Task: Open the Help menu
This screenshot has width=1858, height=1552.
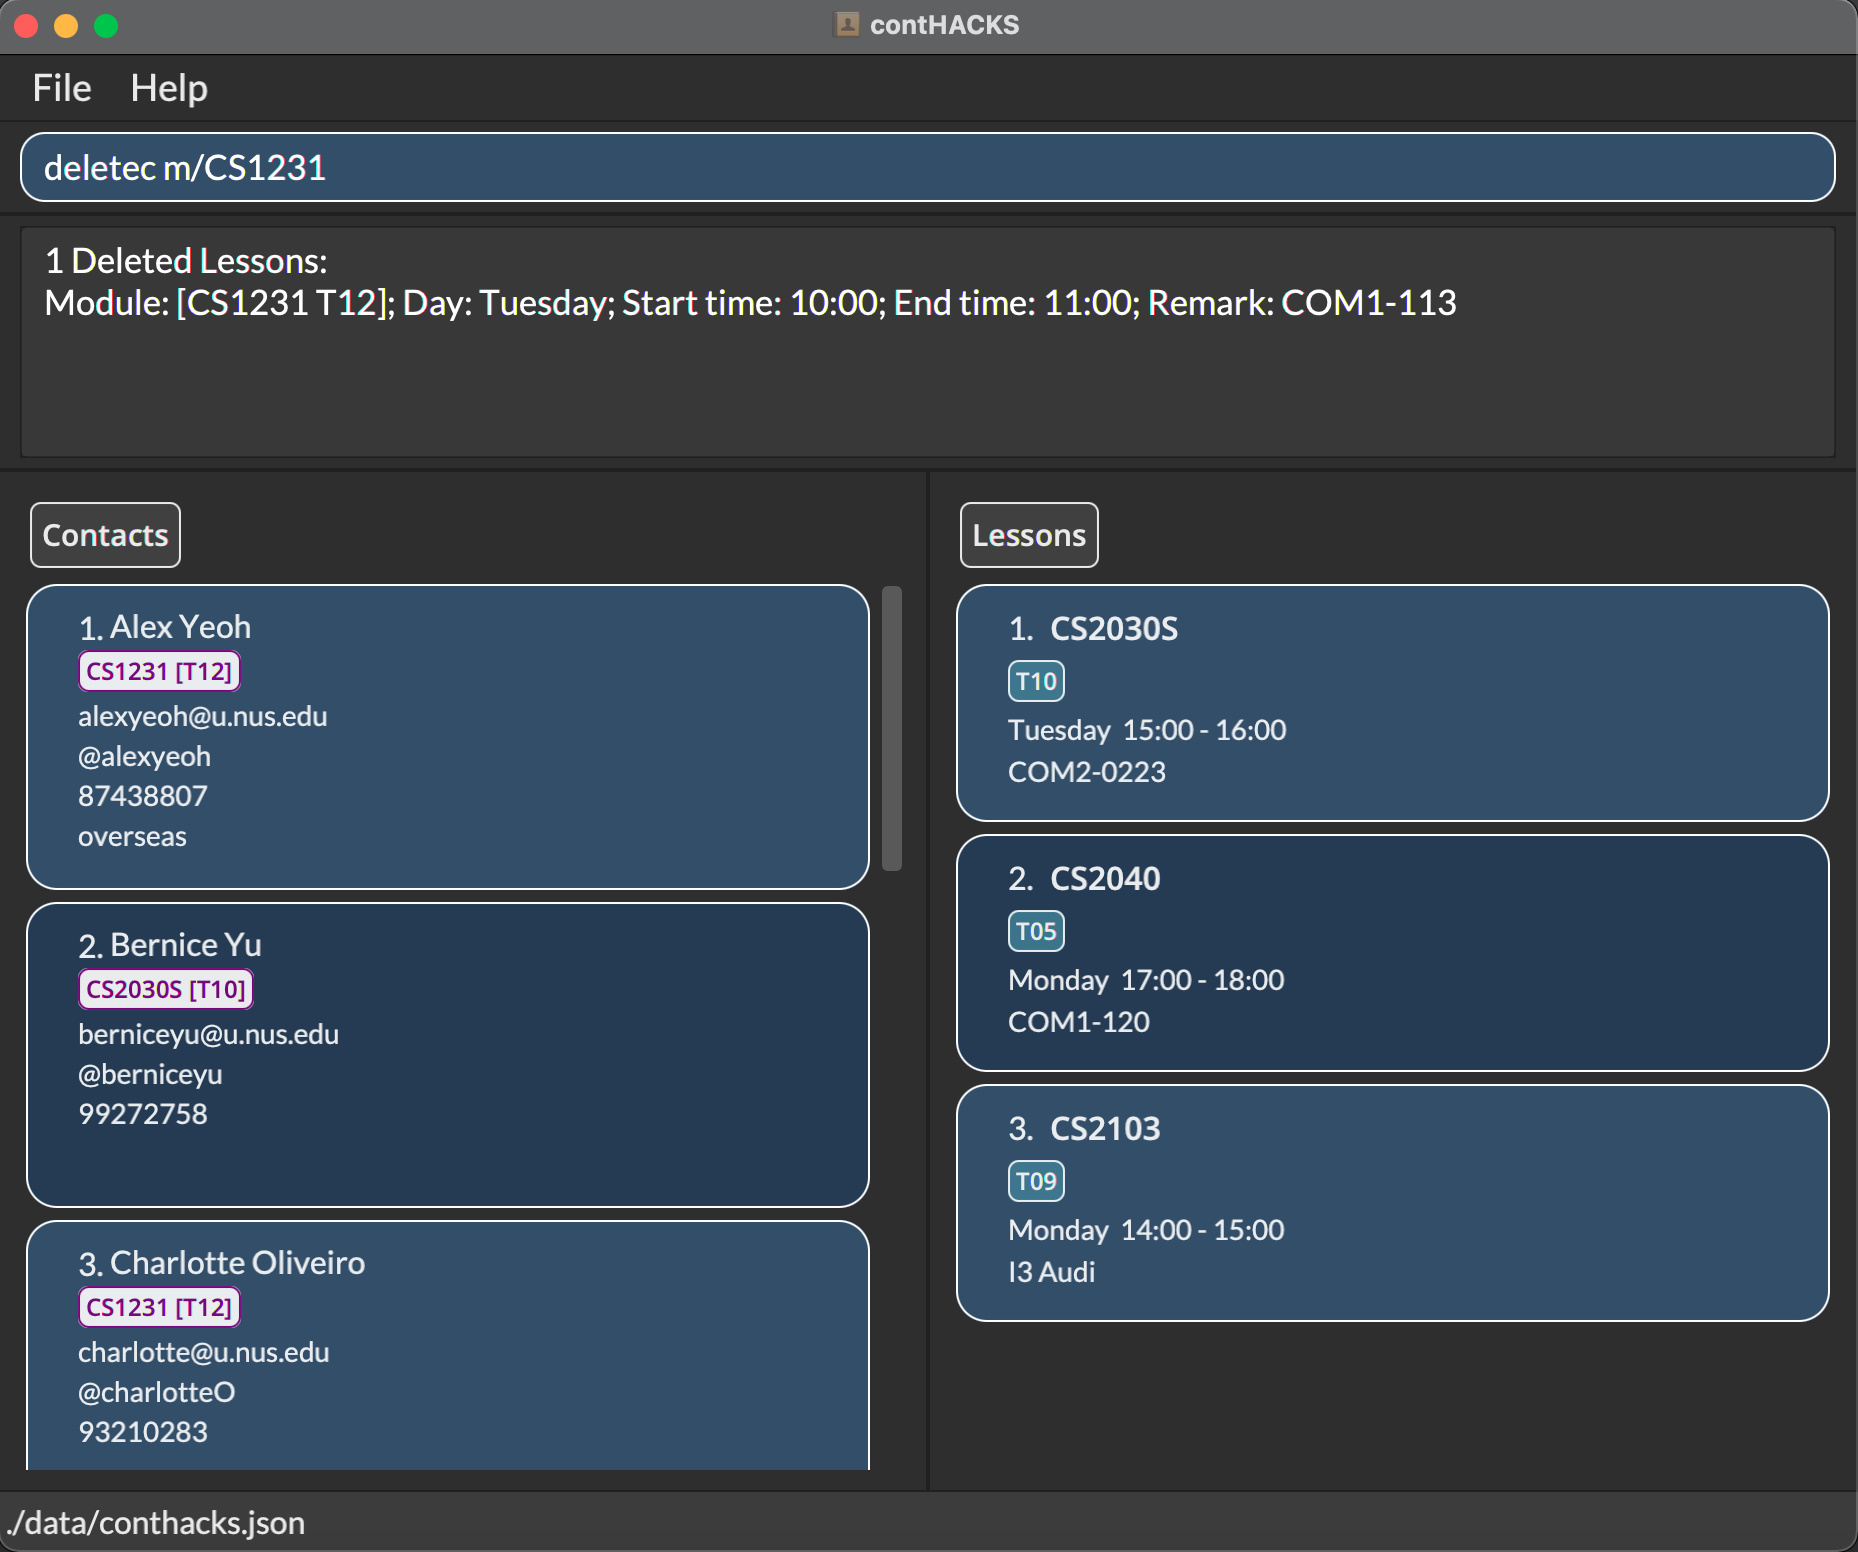Action: click(x=169, y=88)
